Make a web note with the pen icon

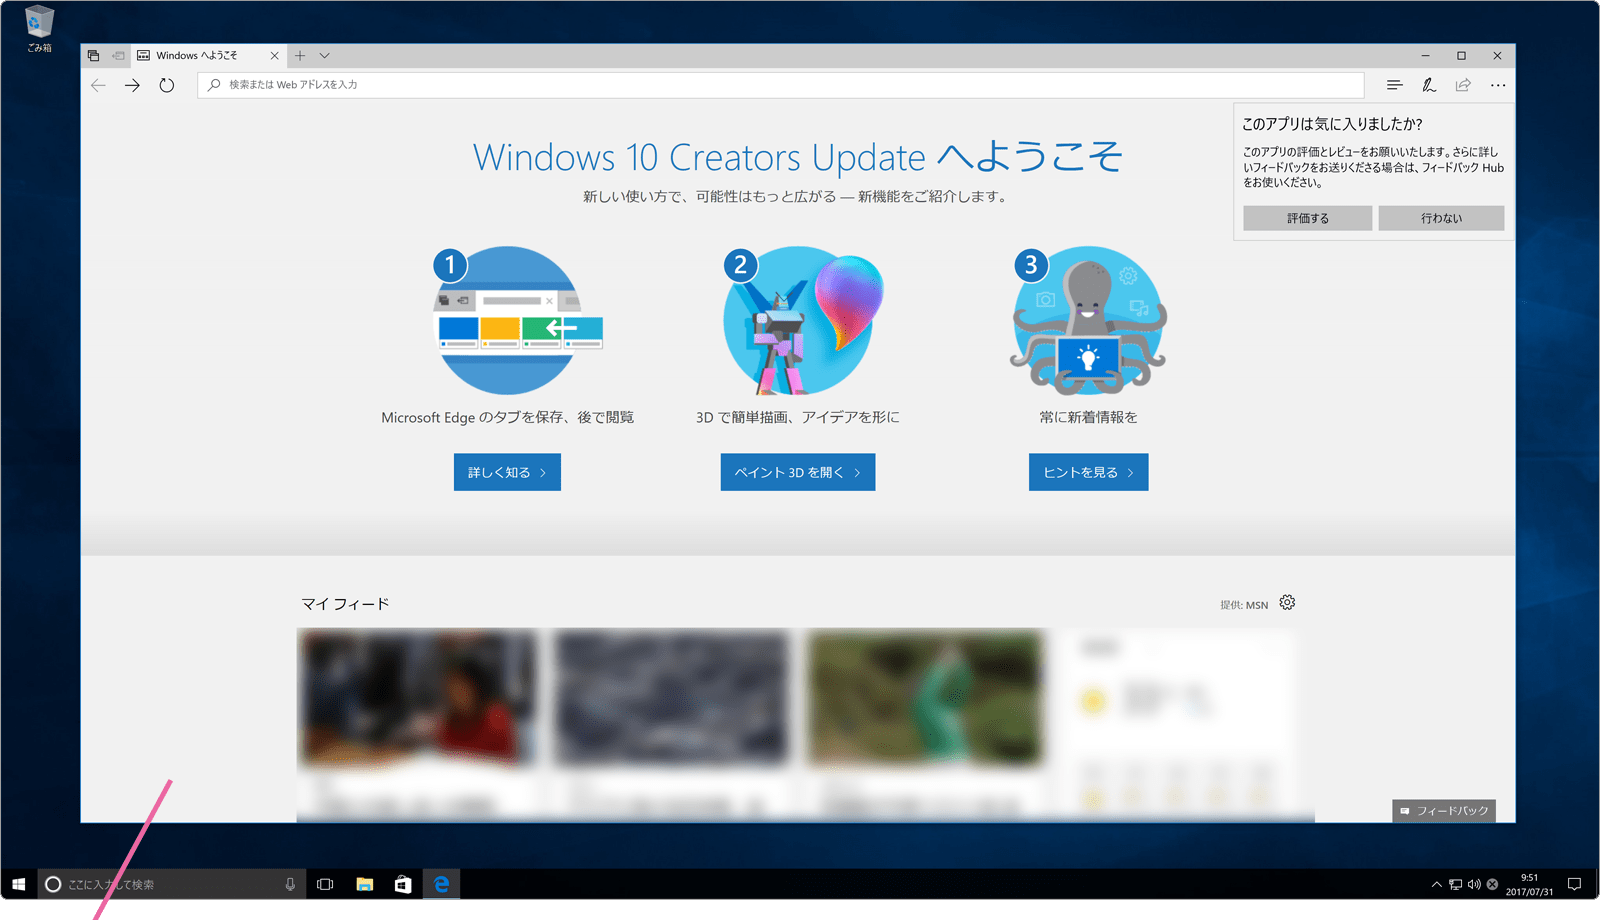1429,85
